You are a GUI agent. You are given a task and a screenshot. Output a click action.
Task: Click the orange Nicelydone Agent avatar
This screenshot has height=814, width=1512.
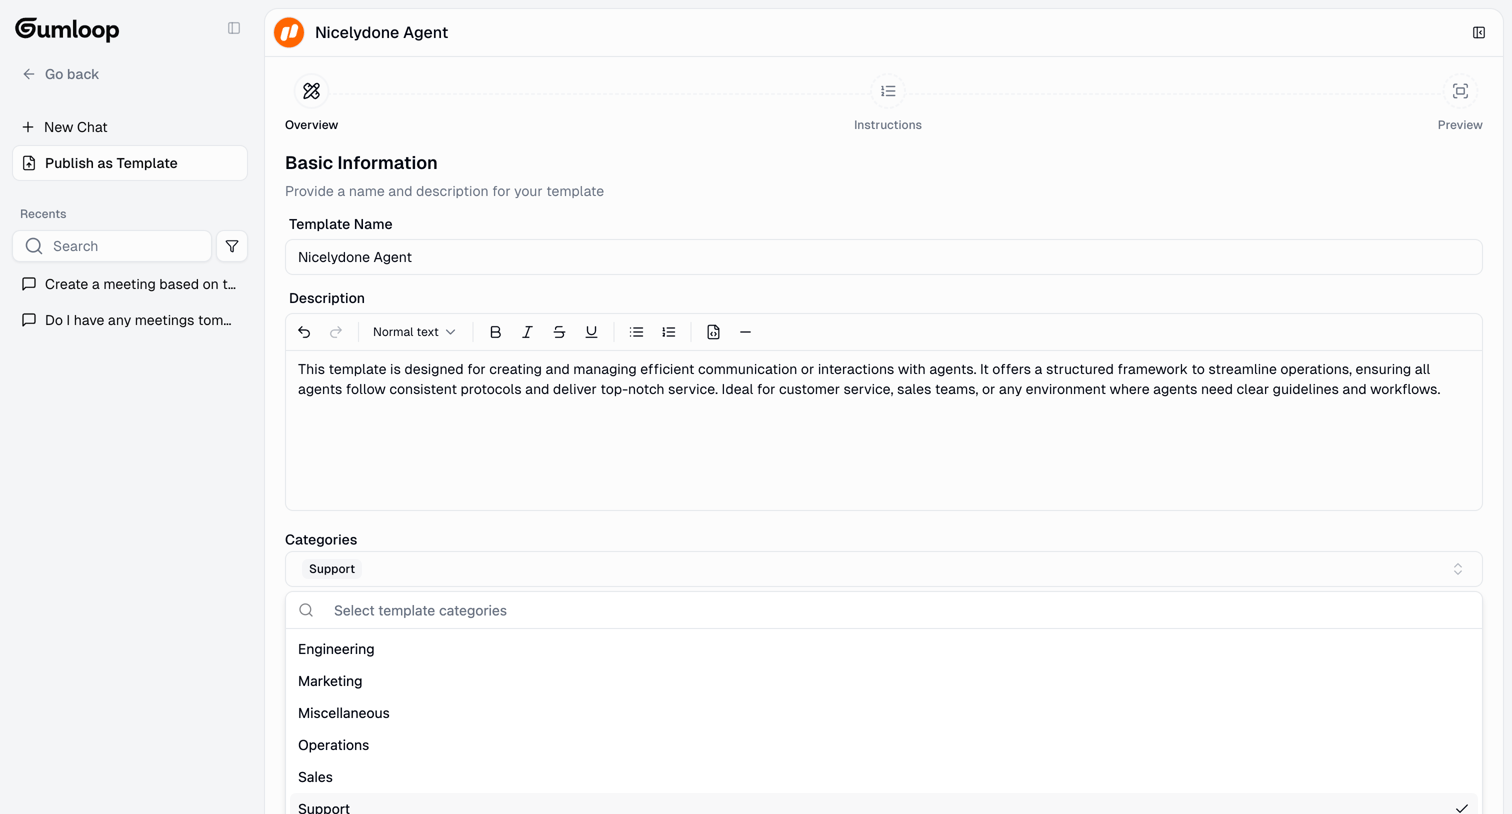point(289,32)
